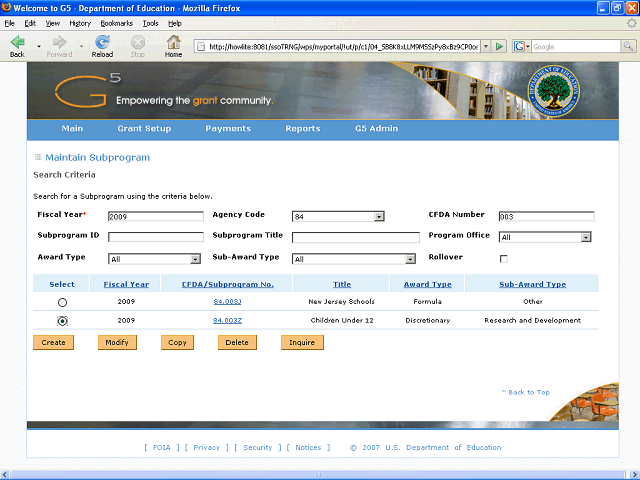The height and width of the screenshot is (480, 640).
Task: Open the Notices footer link
Action: point(308,447)
